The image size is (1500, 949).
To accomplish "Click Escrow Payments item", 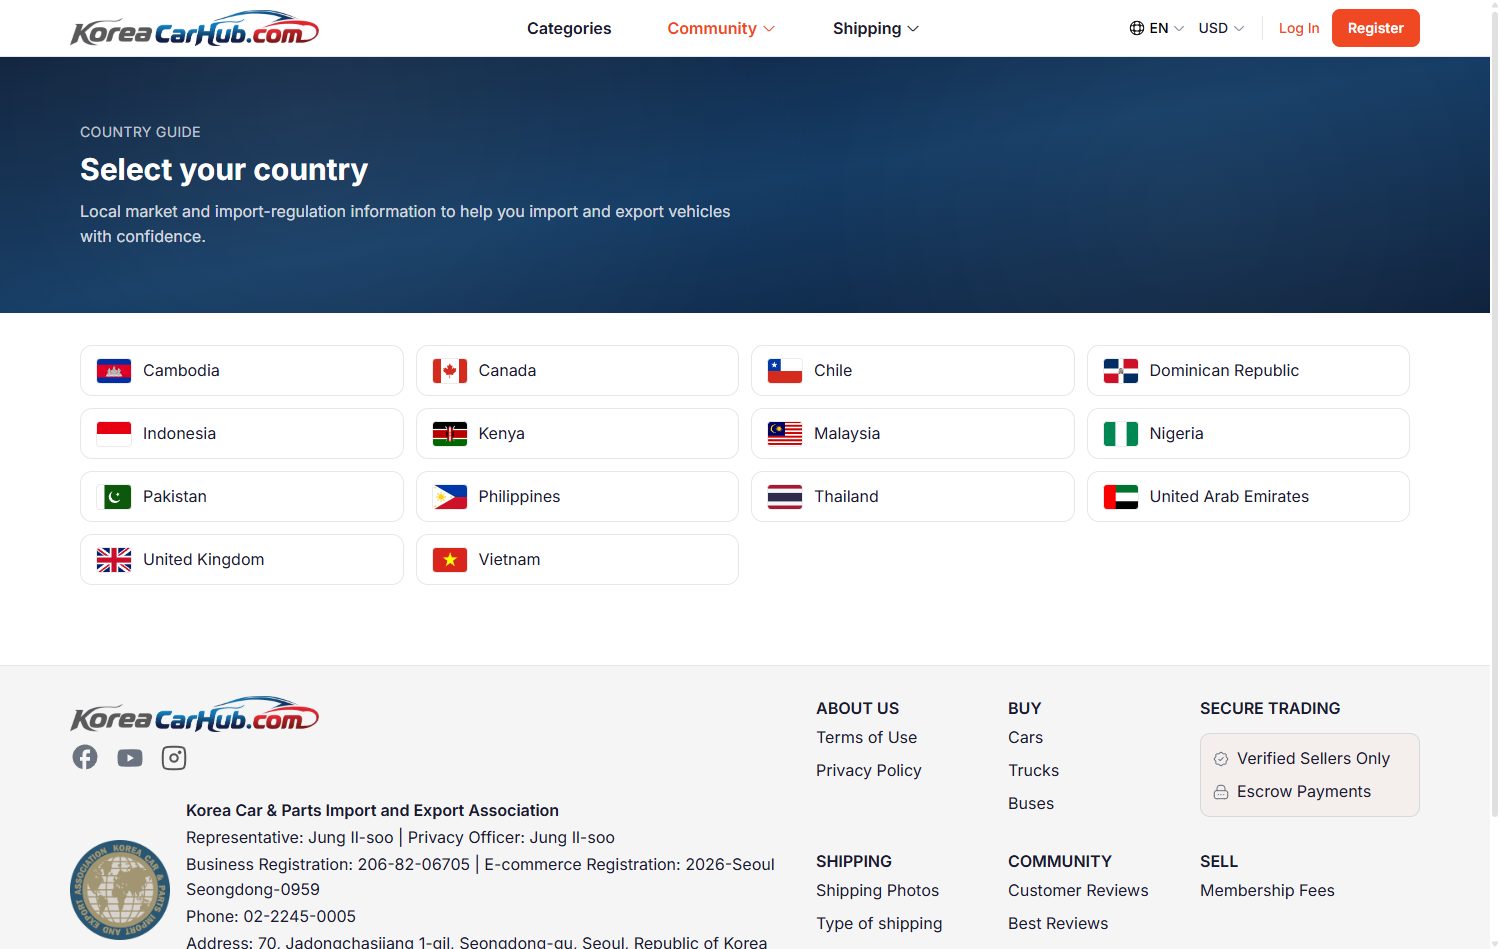I will click(x=1292, y=791).
